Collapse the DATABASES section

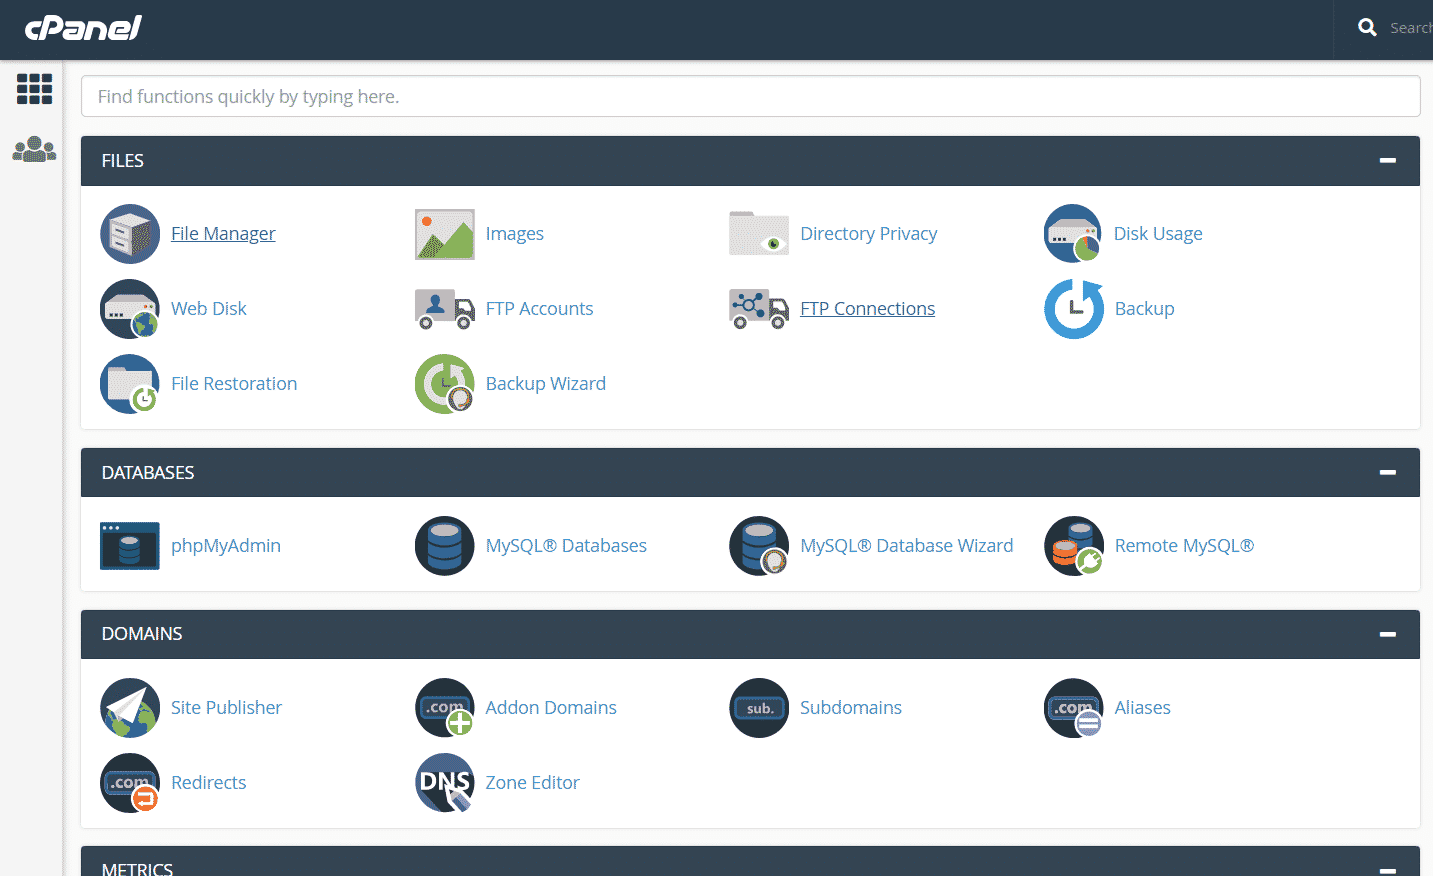click(x=1387, y=473)
